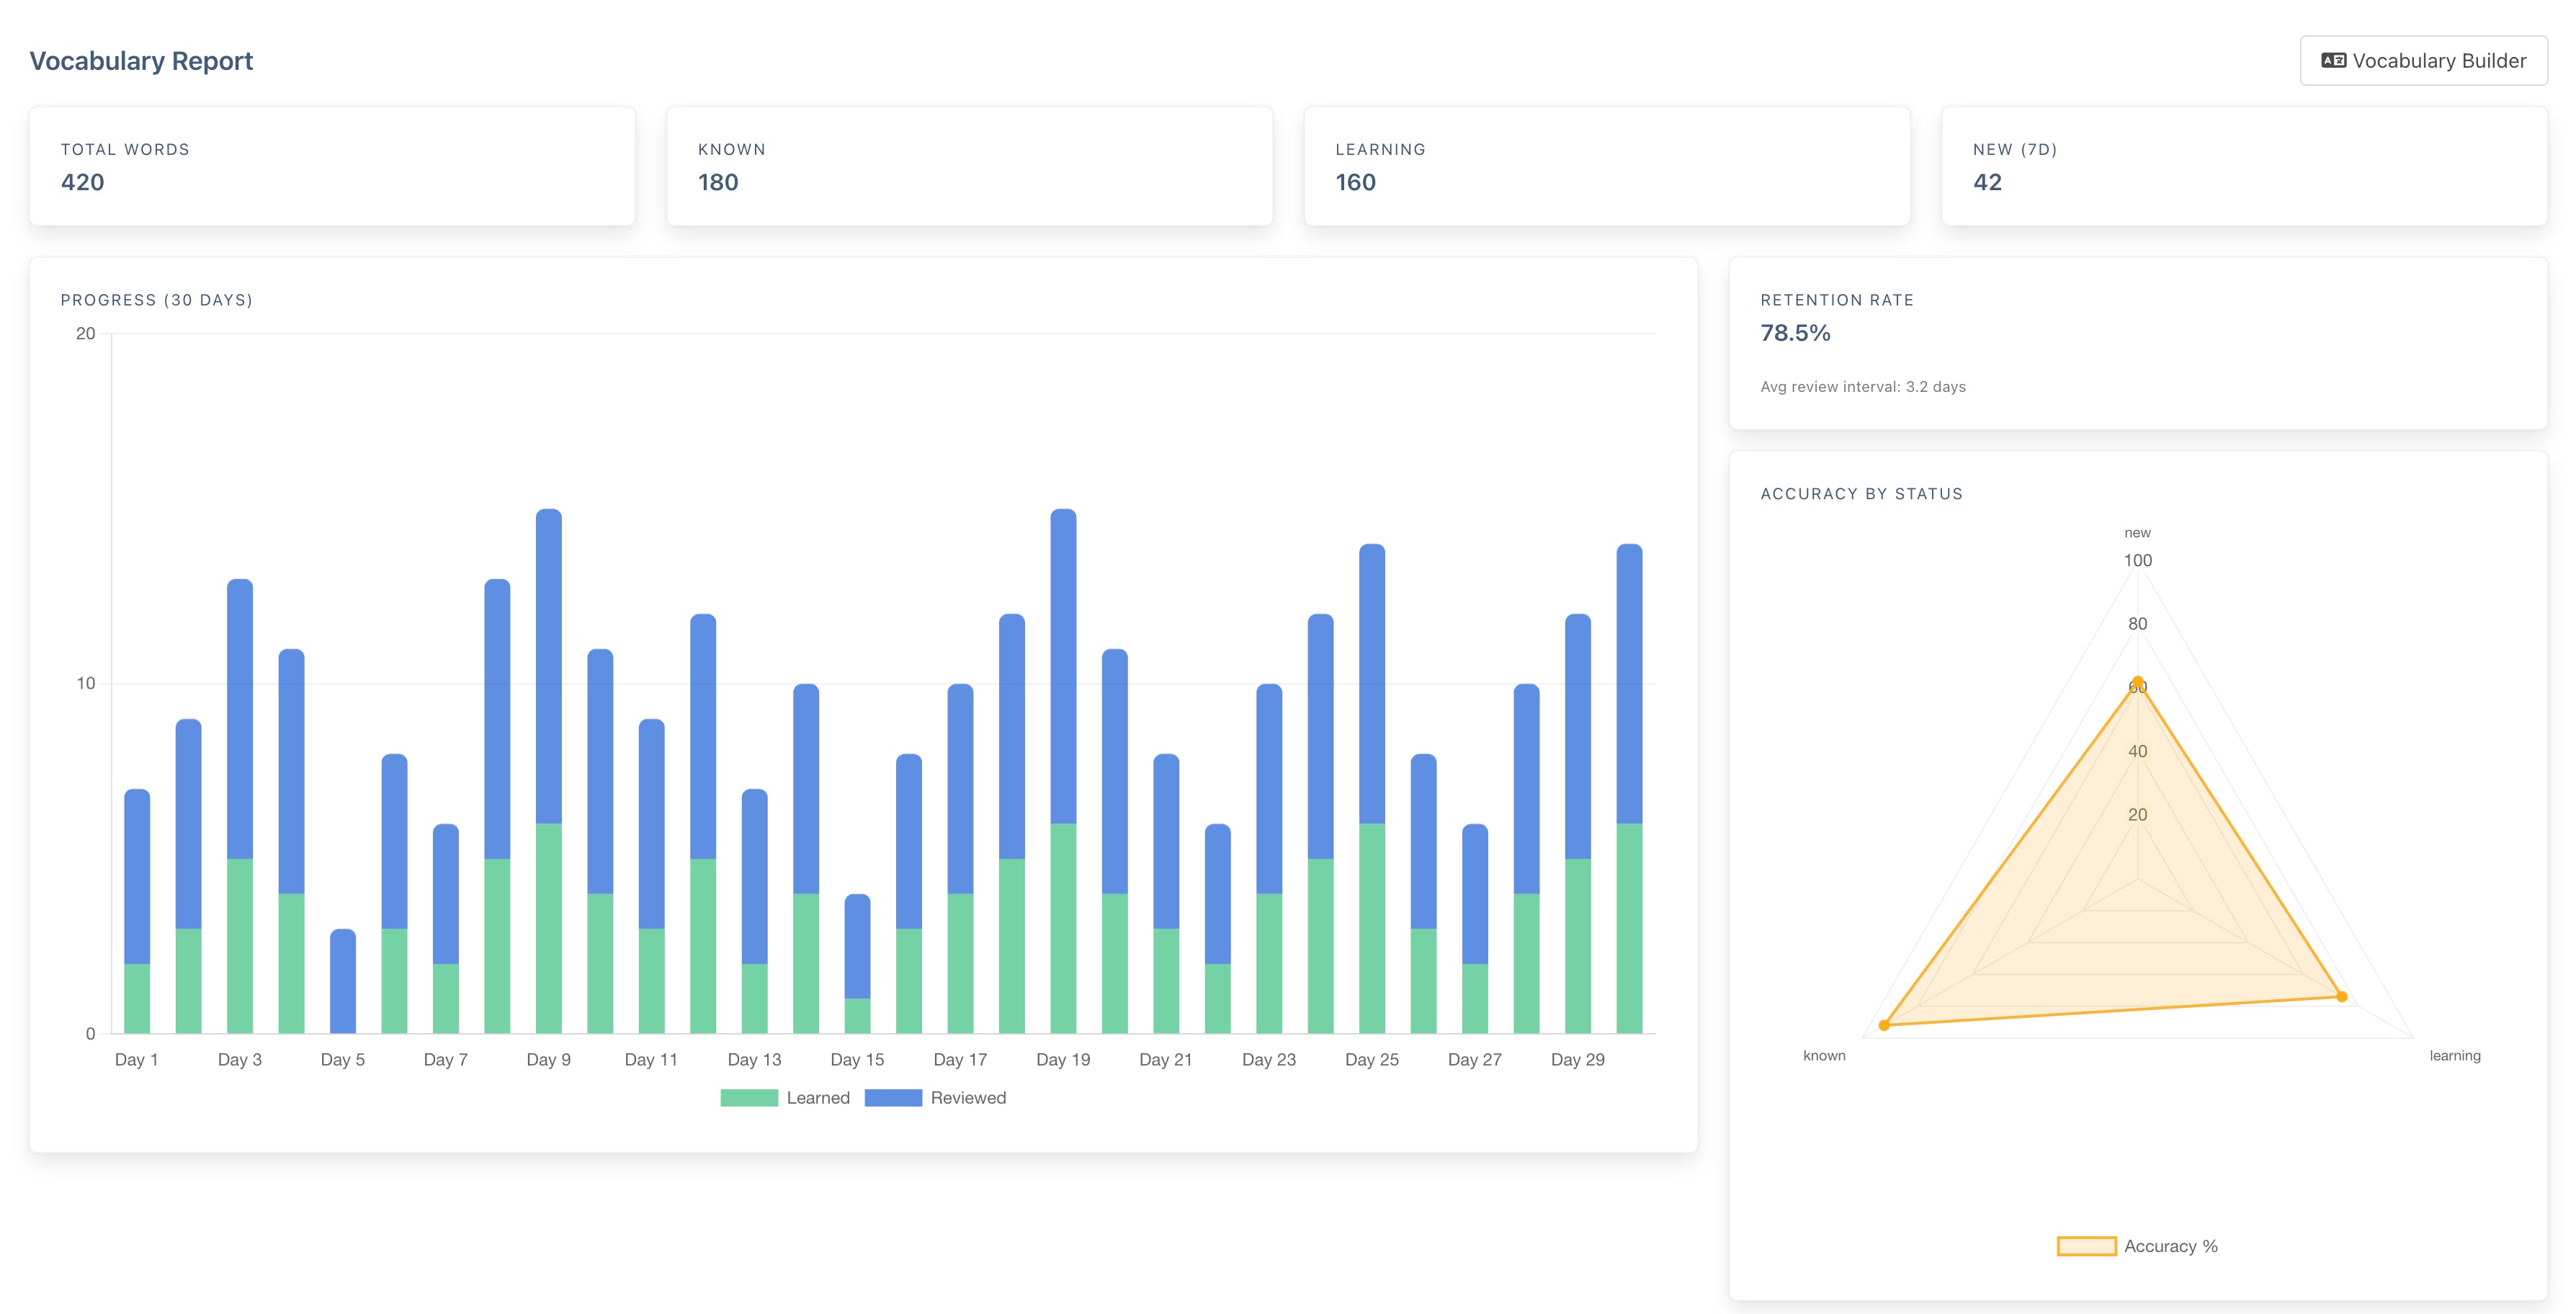Click the radar point near learning axis

[2341, 996]
